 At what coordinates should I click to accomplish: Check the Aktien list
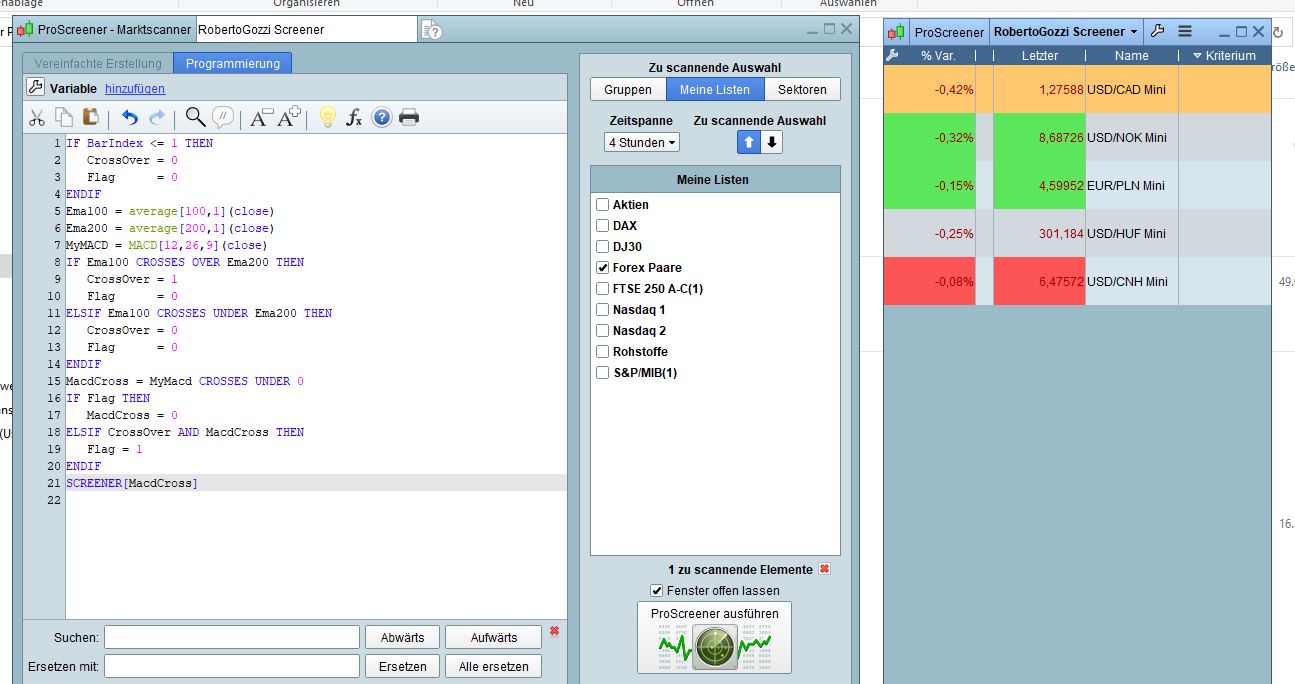pos(602,204)
